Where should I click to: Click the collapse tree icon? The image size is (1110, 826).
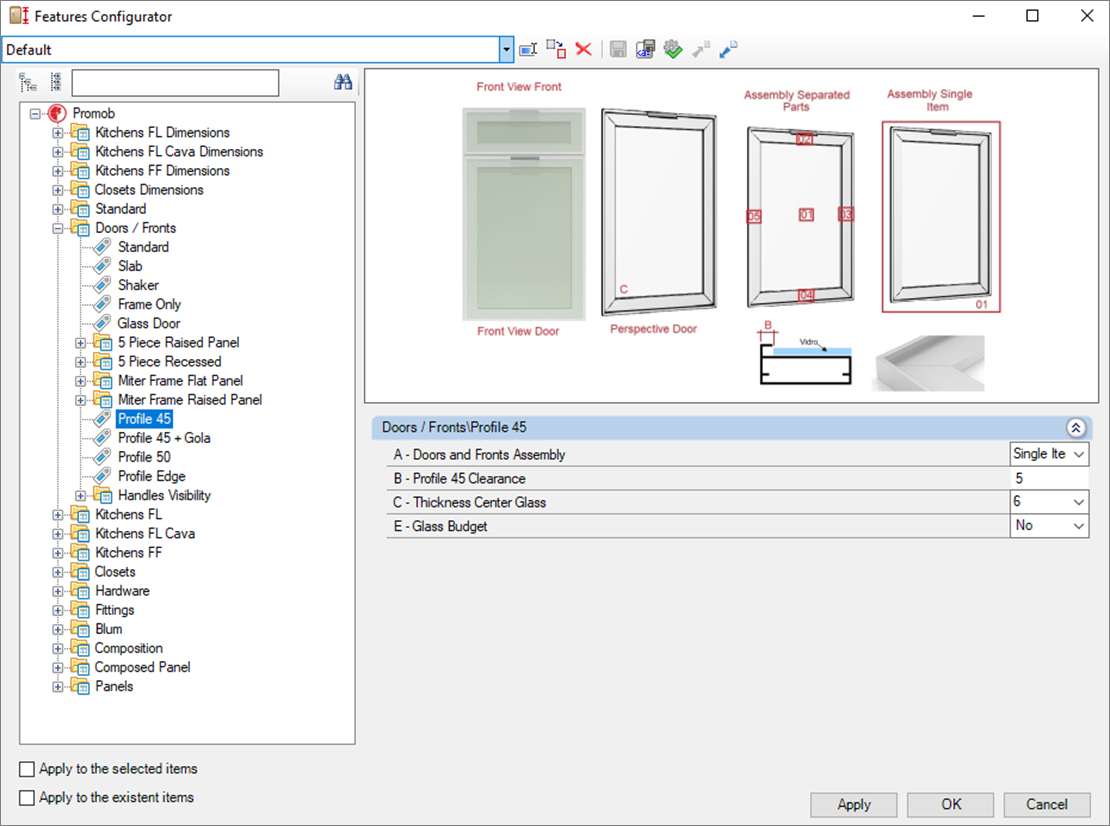pos(56,83)
